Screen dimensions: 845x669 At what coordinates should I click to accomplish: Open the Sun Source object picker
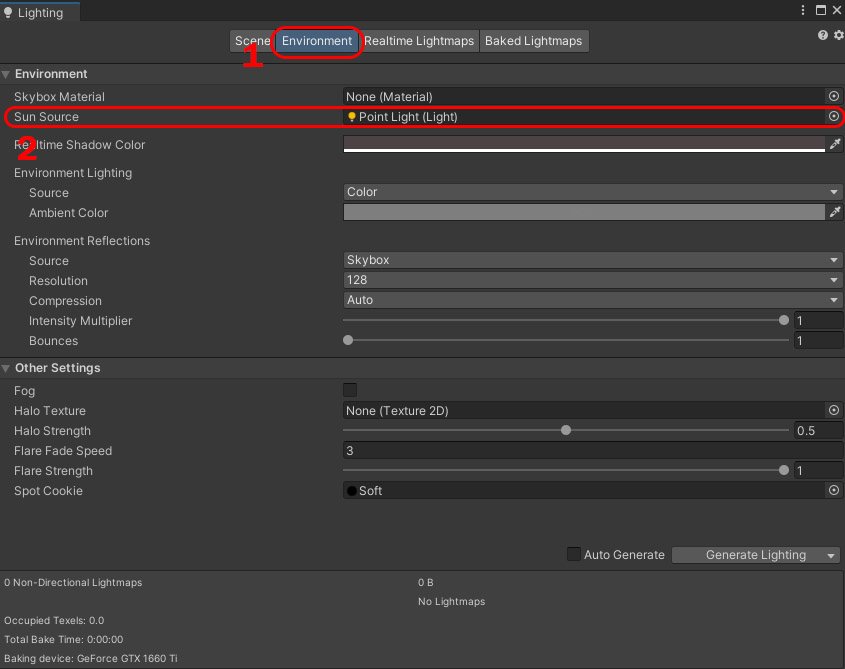(x=833, y=116)
